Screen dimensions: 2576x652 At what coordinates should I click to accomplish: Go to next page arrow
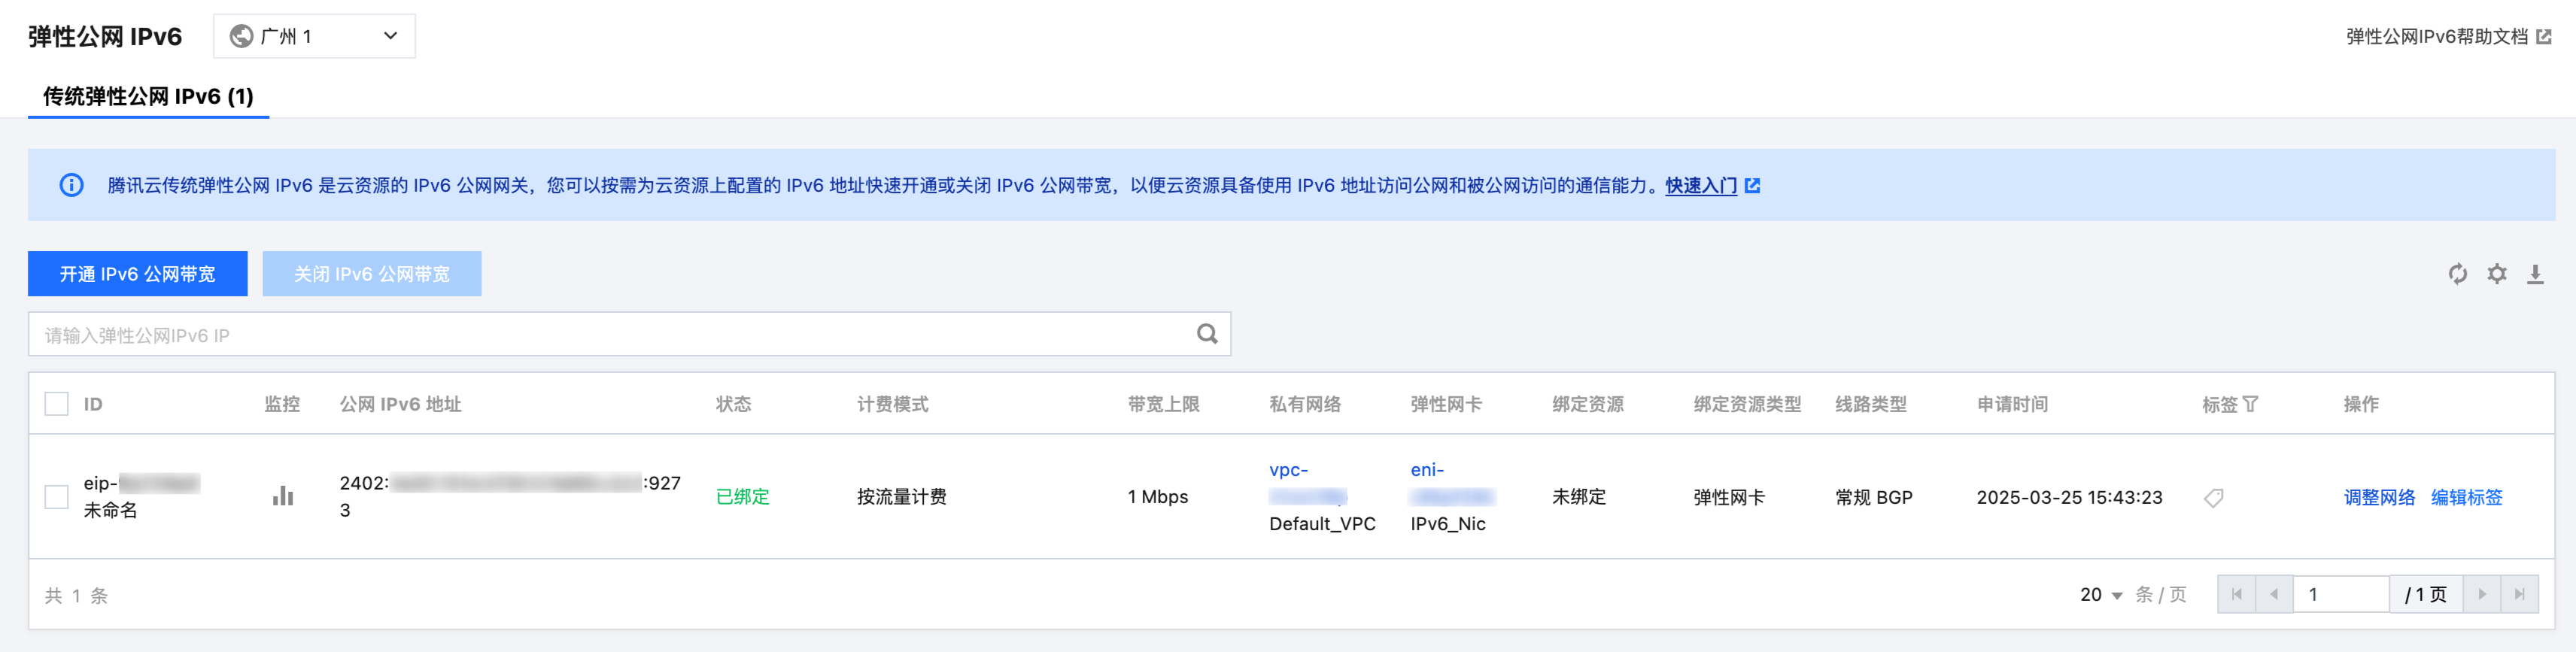click(x=2482, y=594)
